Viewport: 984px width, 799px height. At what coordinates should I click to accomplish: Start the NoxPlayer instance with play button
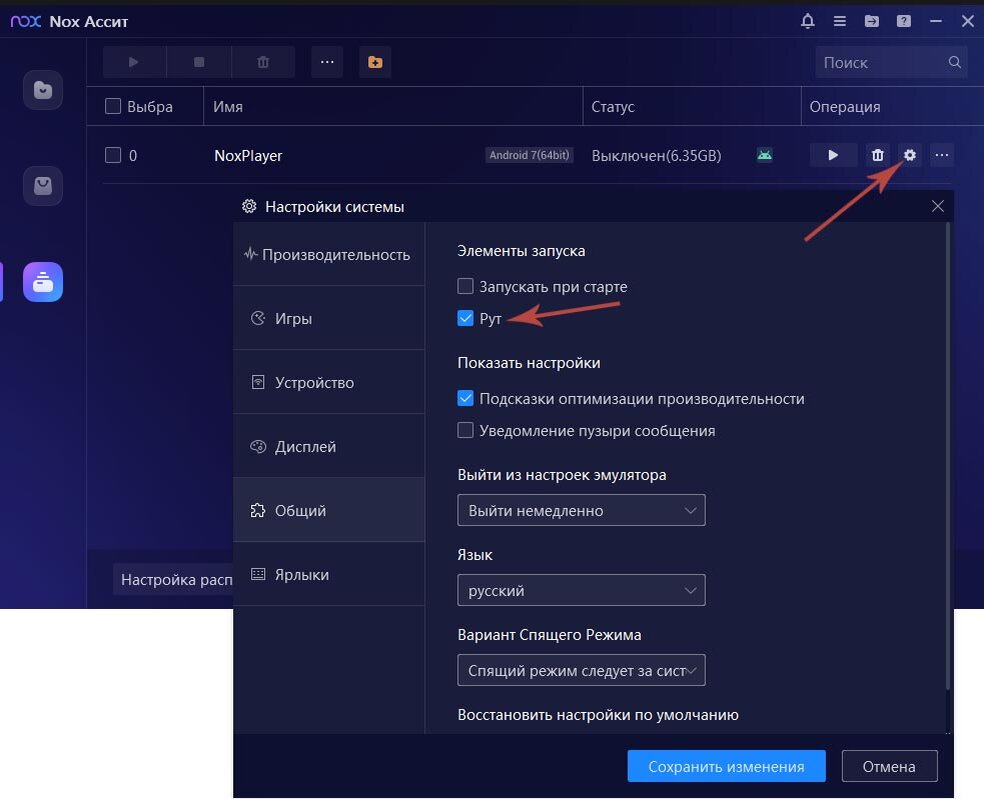pos(833,155)
